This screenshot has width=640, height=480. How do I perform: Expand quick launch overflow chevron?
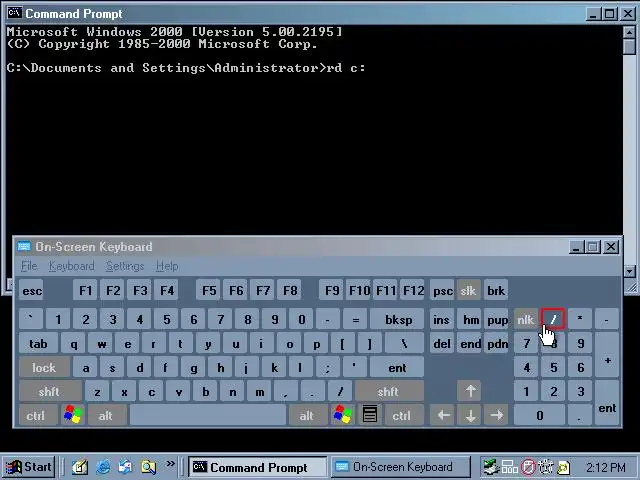(x=170, y=463)
